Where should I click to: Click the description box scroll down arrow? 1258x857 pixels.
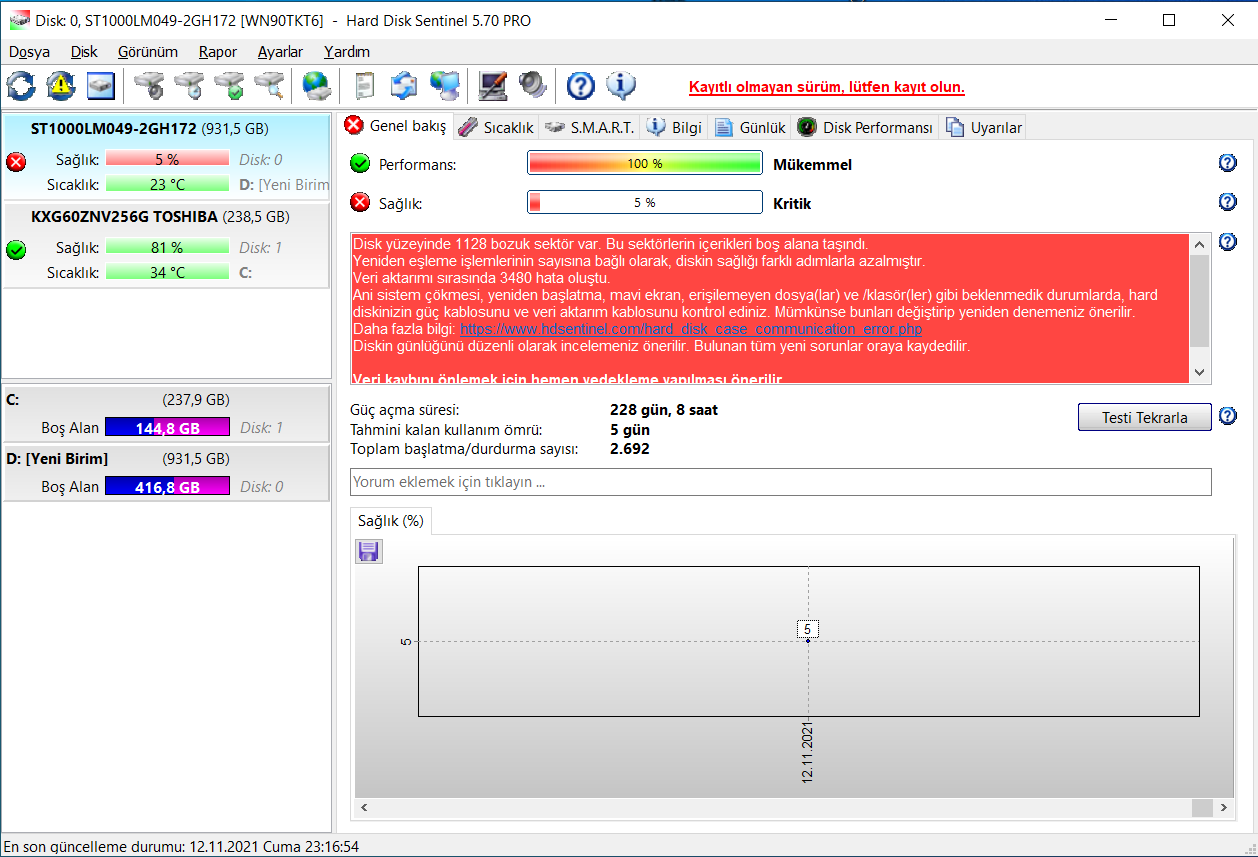pyautogui.click(x=1200, y=372)
